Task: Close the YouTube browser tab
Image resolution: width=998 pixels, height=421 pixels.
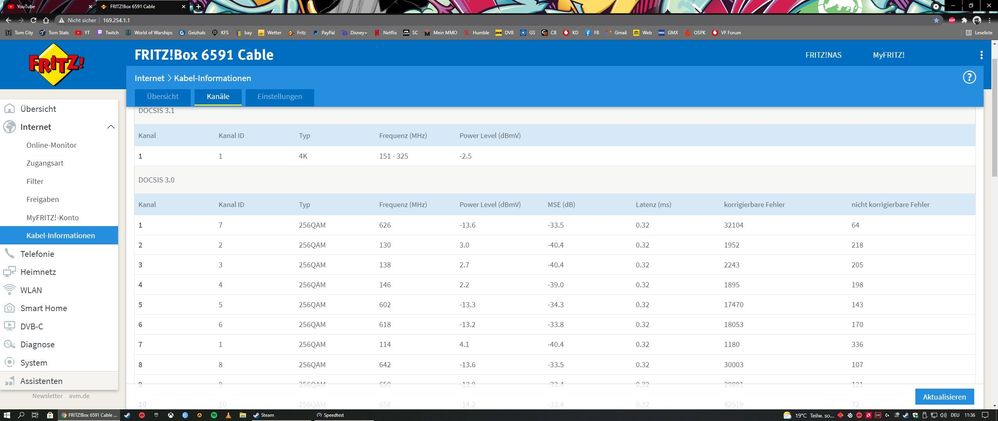Action: (90, 6)
